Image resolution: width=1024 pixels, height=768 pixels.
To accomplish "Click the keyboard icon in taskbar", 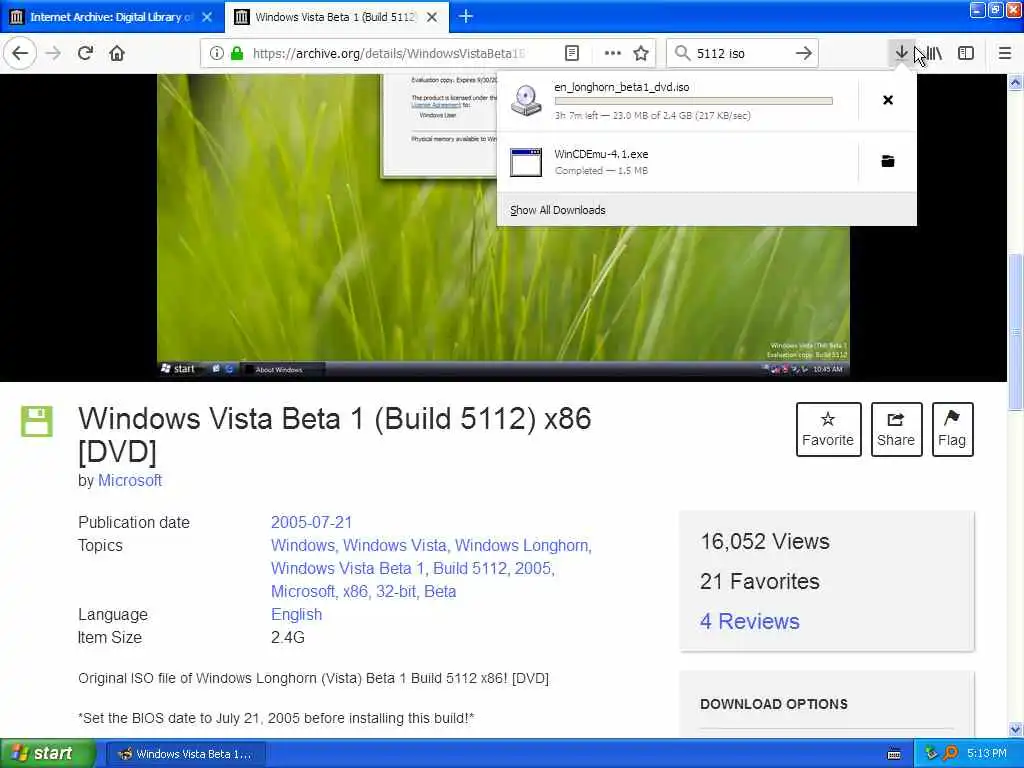I will 894,754.
